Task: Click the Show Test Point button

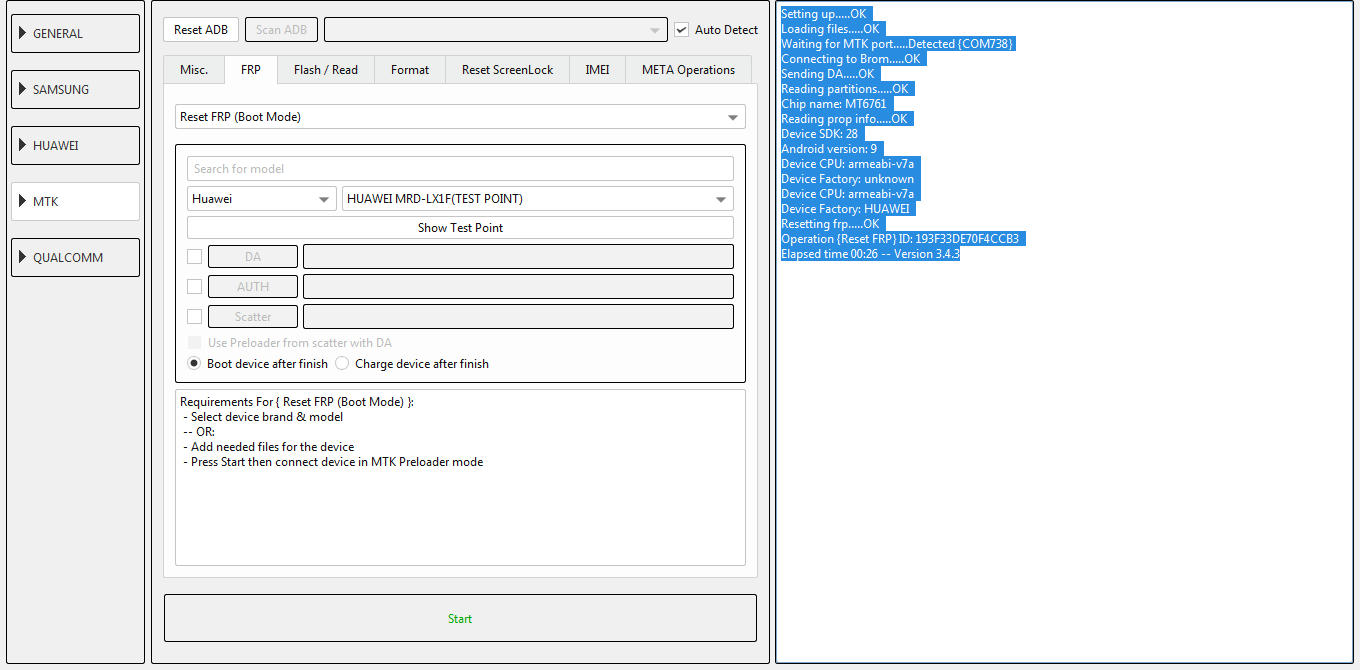Action: (x=460, y=228)
